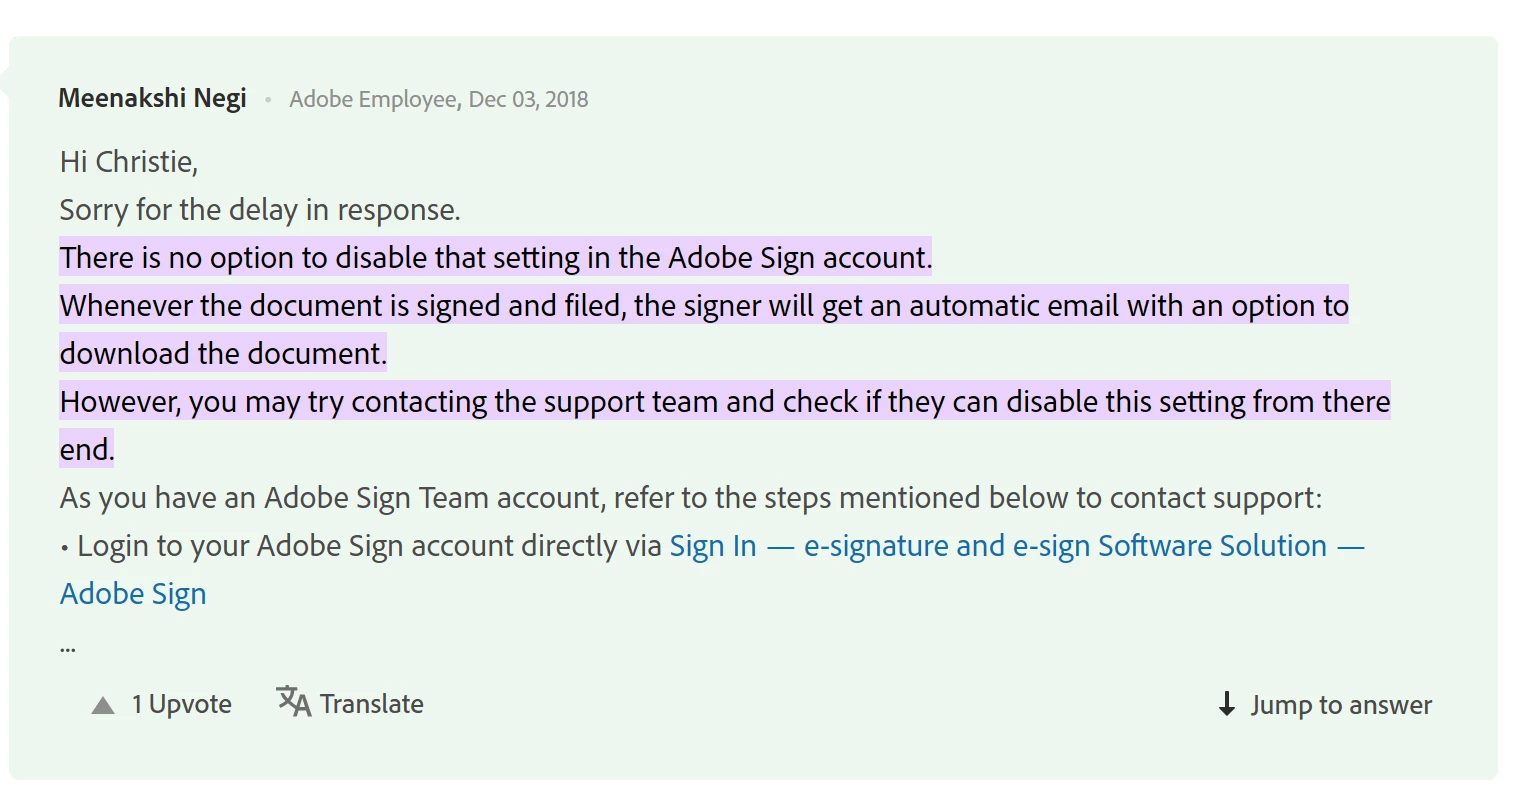
Task: Click the highlighted 'download the document.' text
Action: 223,354
